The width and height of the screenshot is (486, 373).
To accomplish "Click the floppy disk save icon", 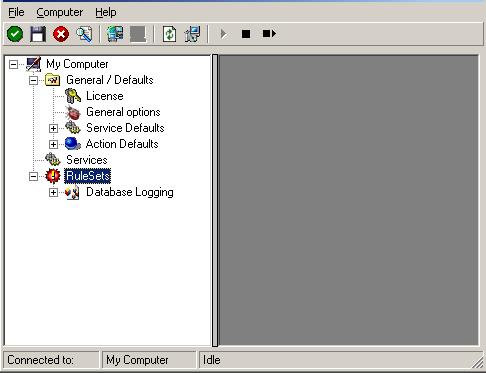I will pyautogui.click(x=38, y=34).
